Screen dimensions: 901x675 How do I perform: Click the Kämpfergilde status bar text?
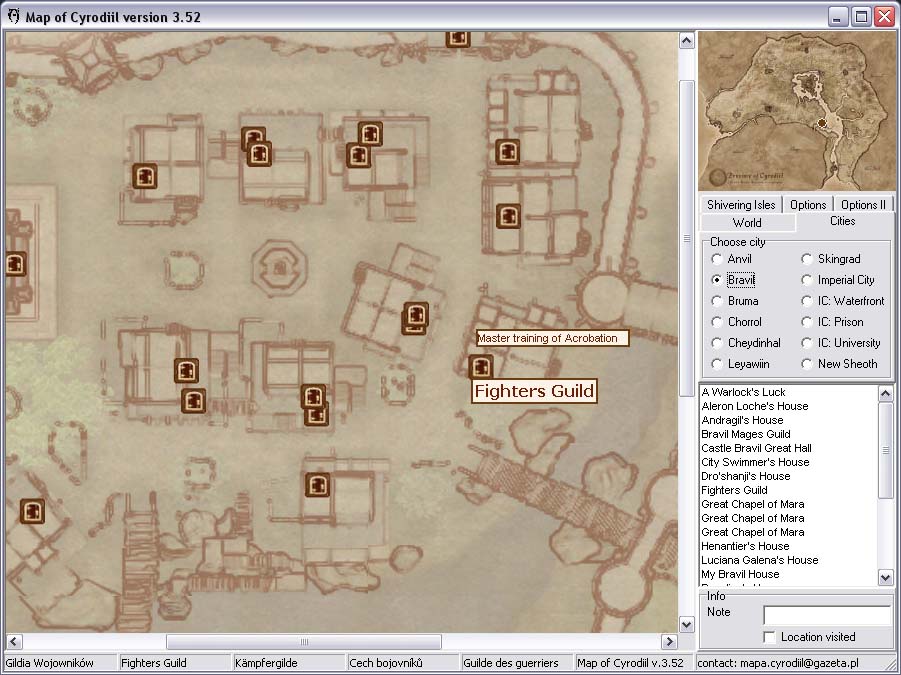(266, 663)
